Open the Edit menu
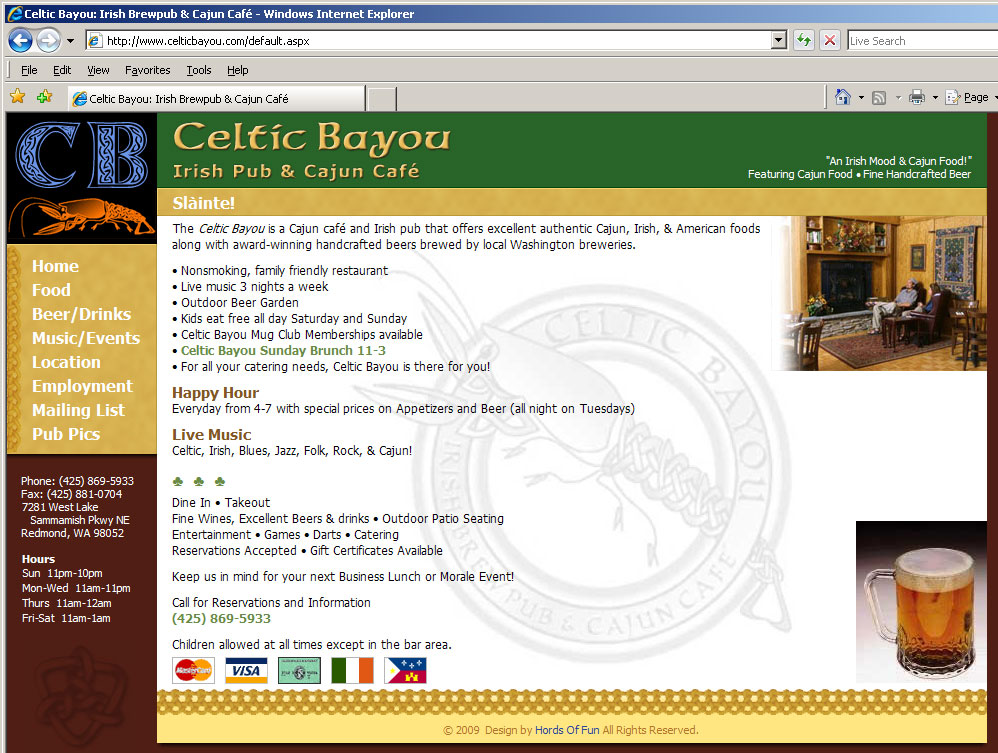 (62, 70)
